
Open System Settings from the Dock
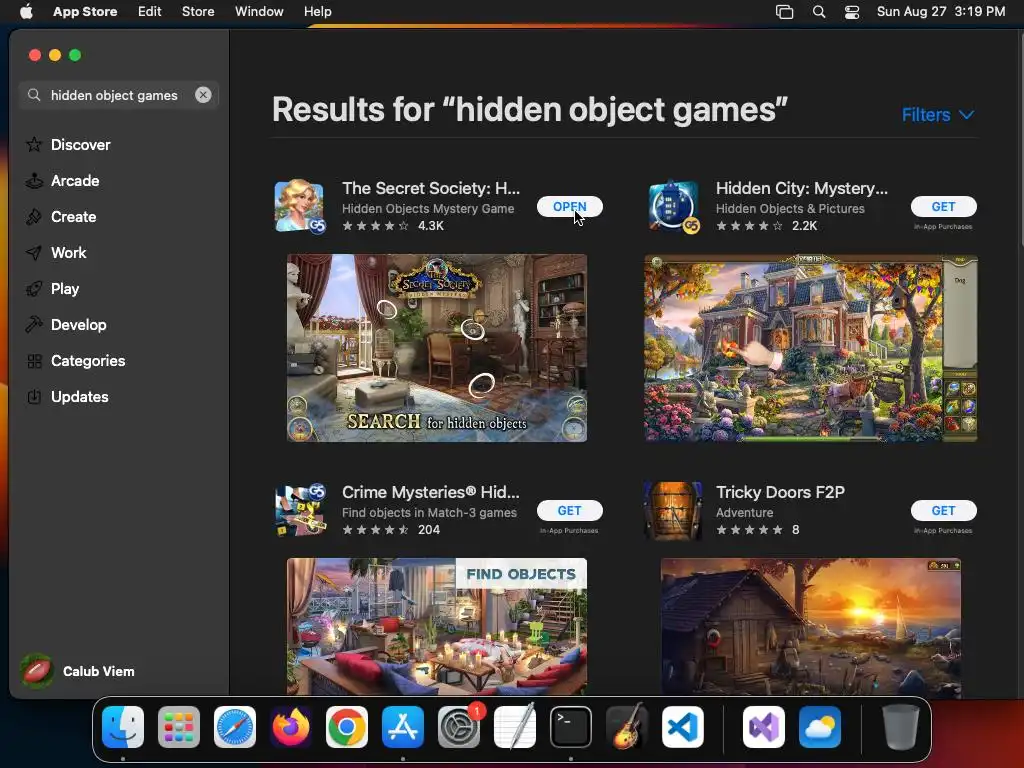[x=459, y=727]
